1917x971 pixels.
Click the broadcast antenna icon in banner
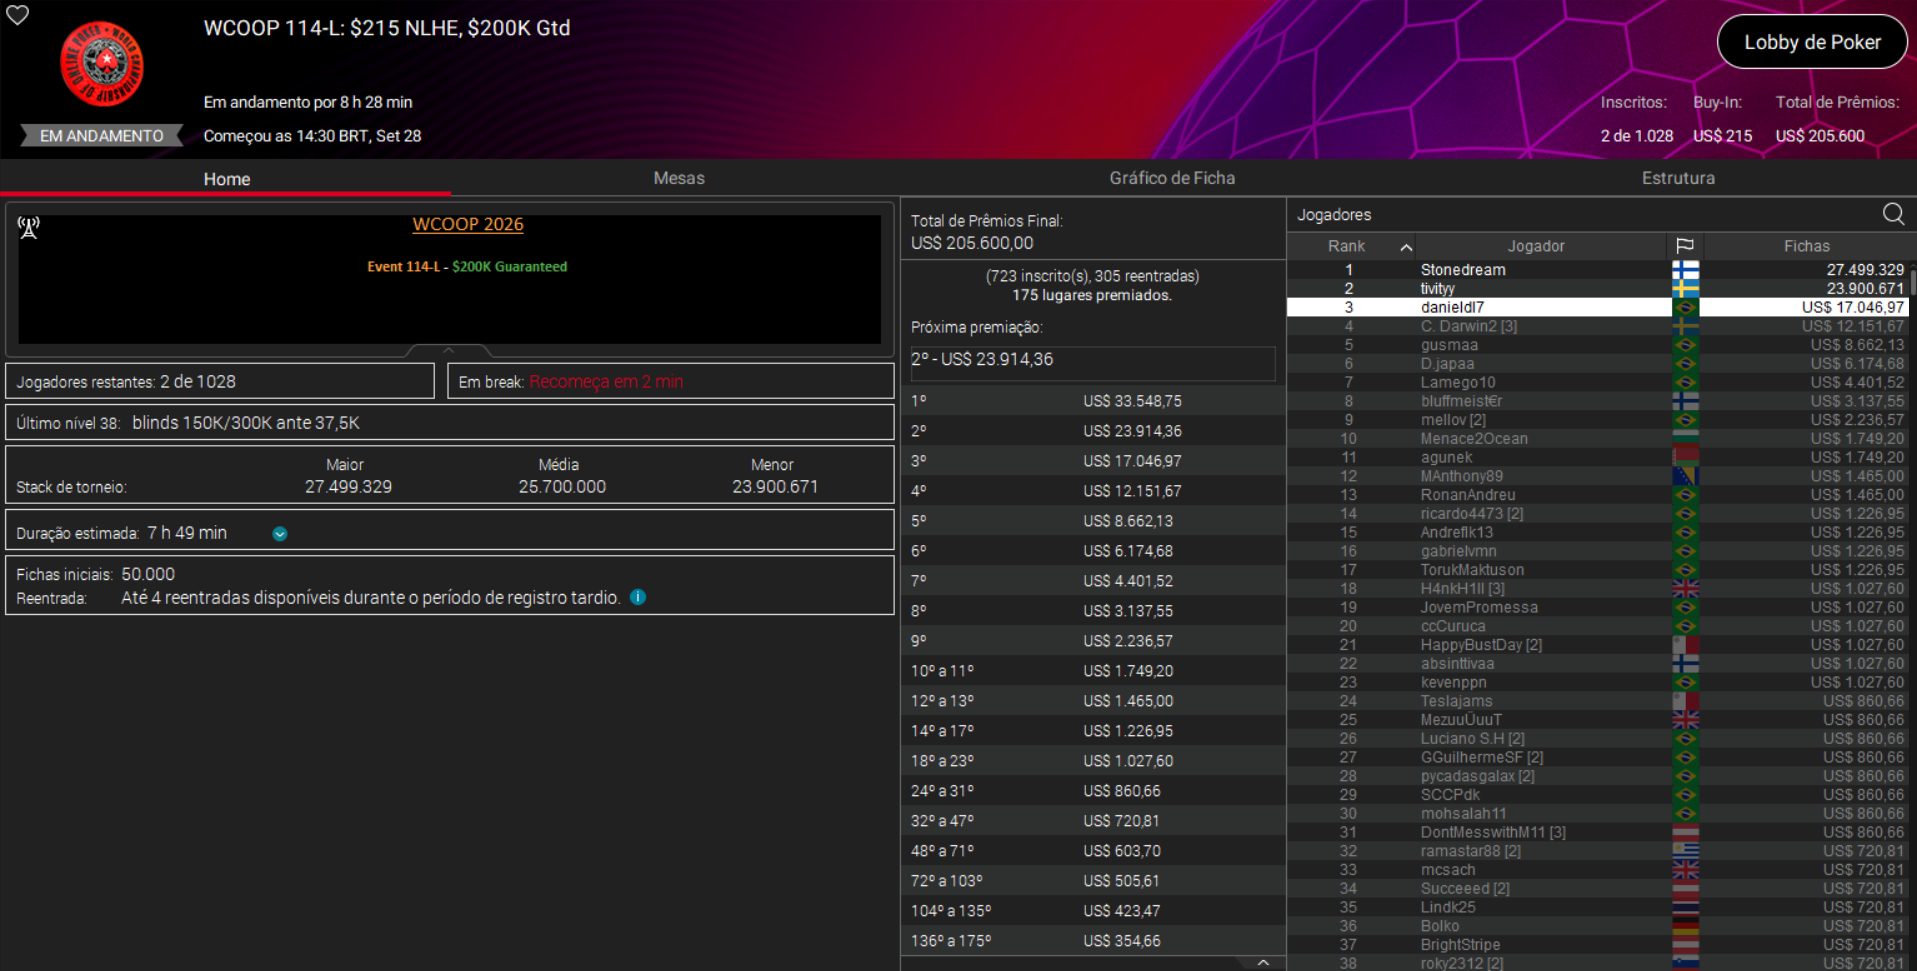(29, 228)
